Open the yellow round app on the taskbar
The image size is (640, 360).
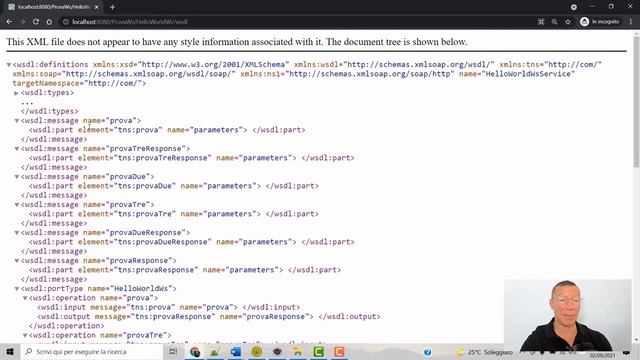pos(256,351)
